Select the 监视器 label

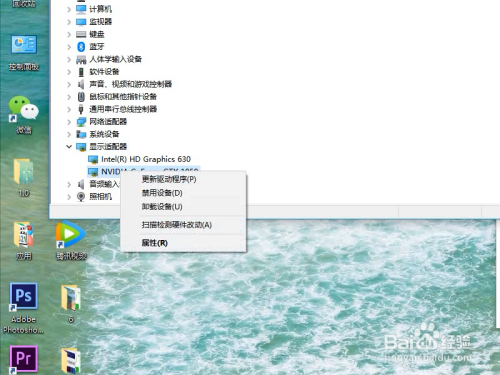click(100, 22)
